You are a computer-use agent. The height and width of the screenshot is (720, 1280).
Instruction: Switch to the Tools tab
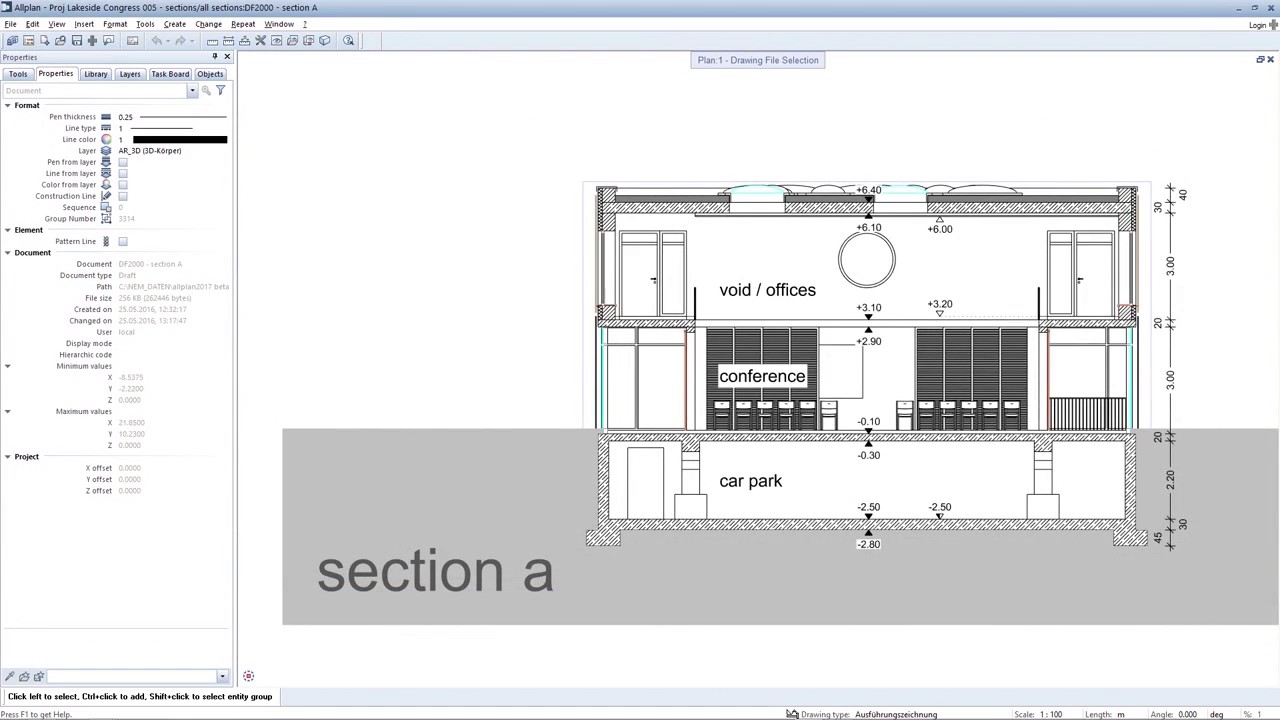[x=18, y=74]
